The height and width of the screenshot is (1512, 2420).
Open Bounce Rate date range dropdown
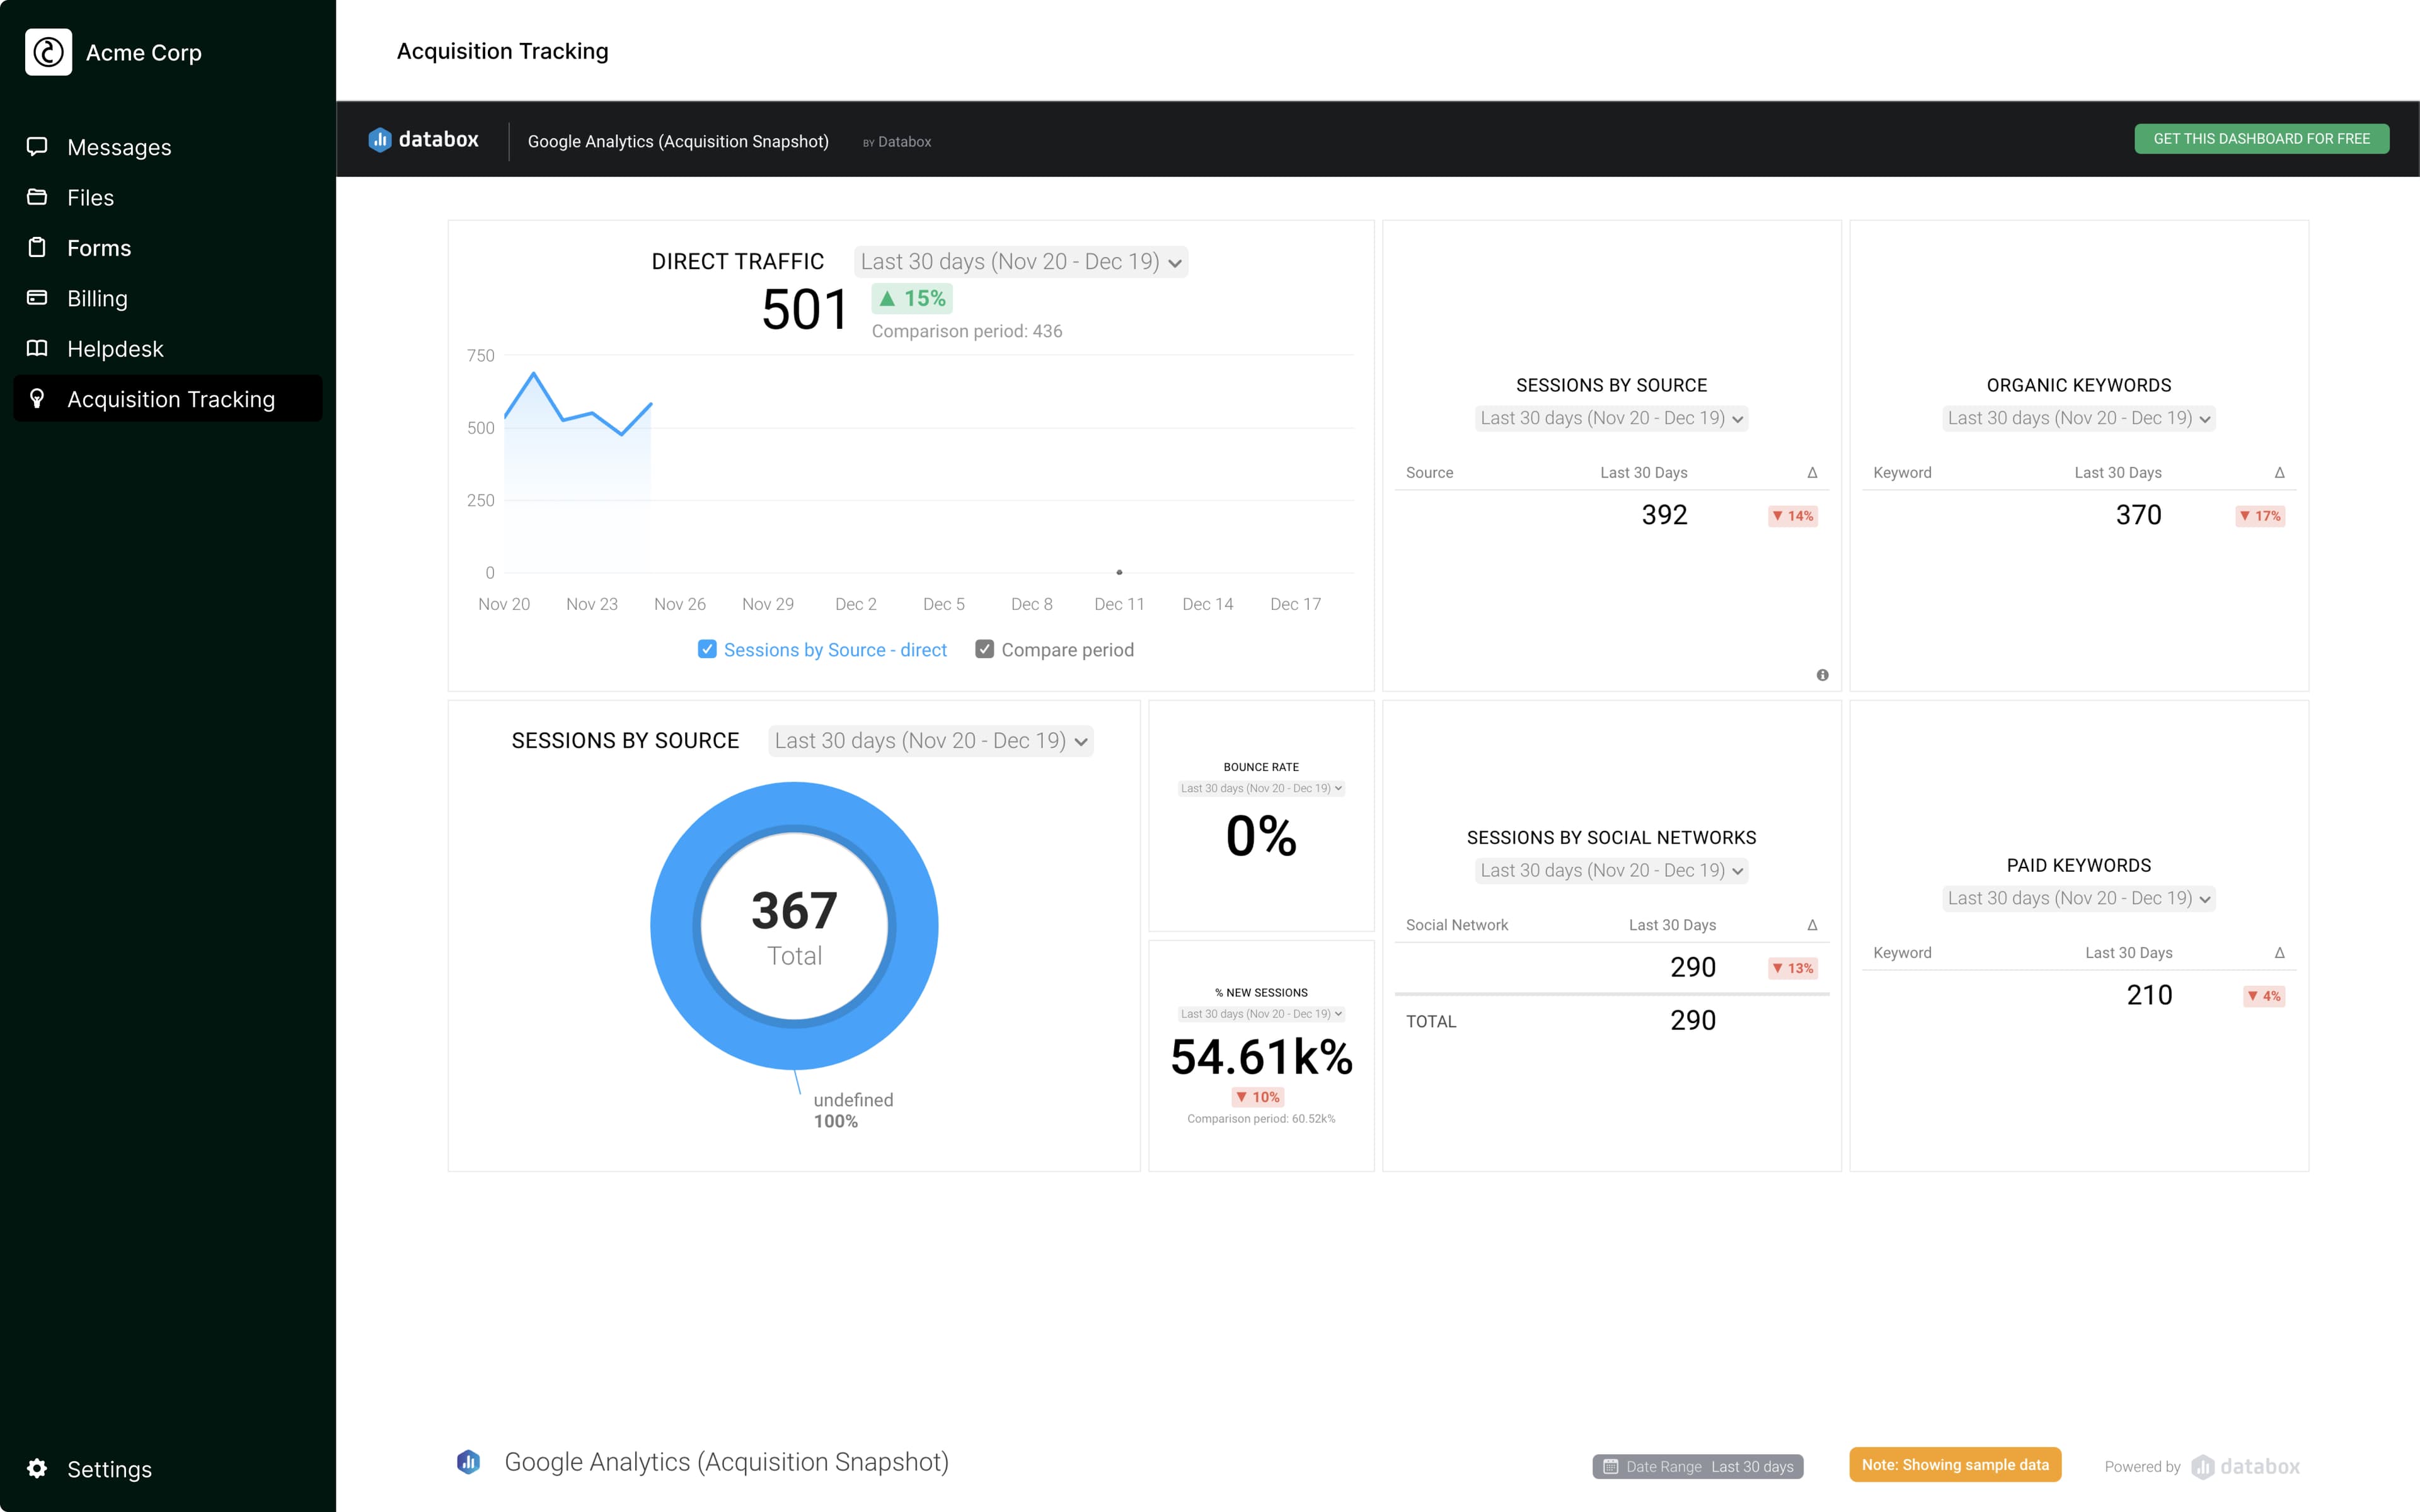point(1260,788)
